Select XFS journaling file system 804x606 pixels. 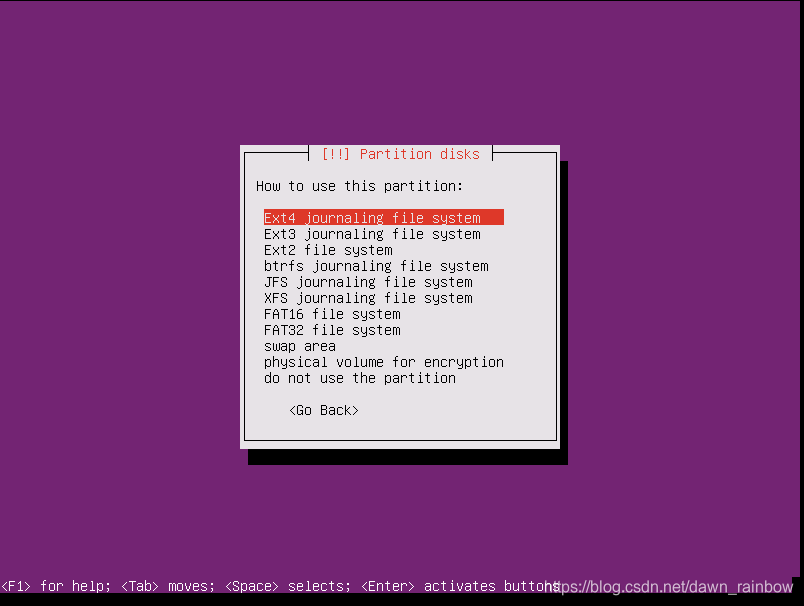(368, 297)
